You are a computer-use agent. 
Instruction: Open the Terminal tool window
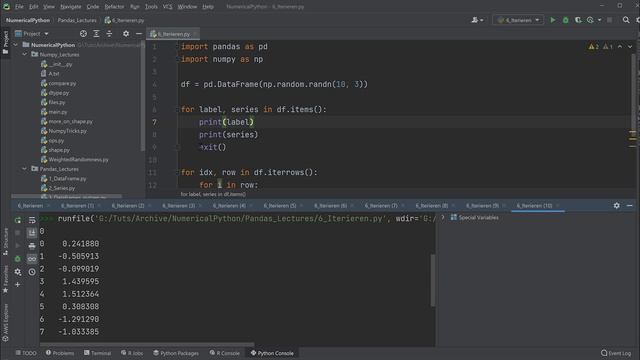point(98,353)
